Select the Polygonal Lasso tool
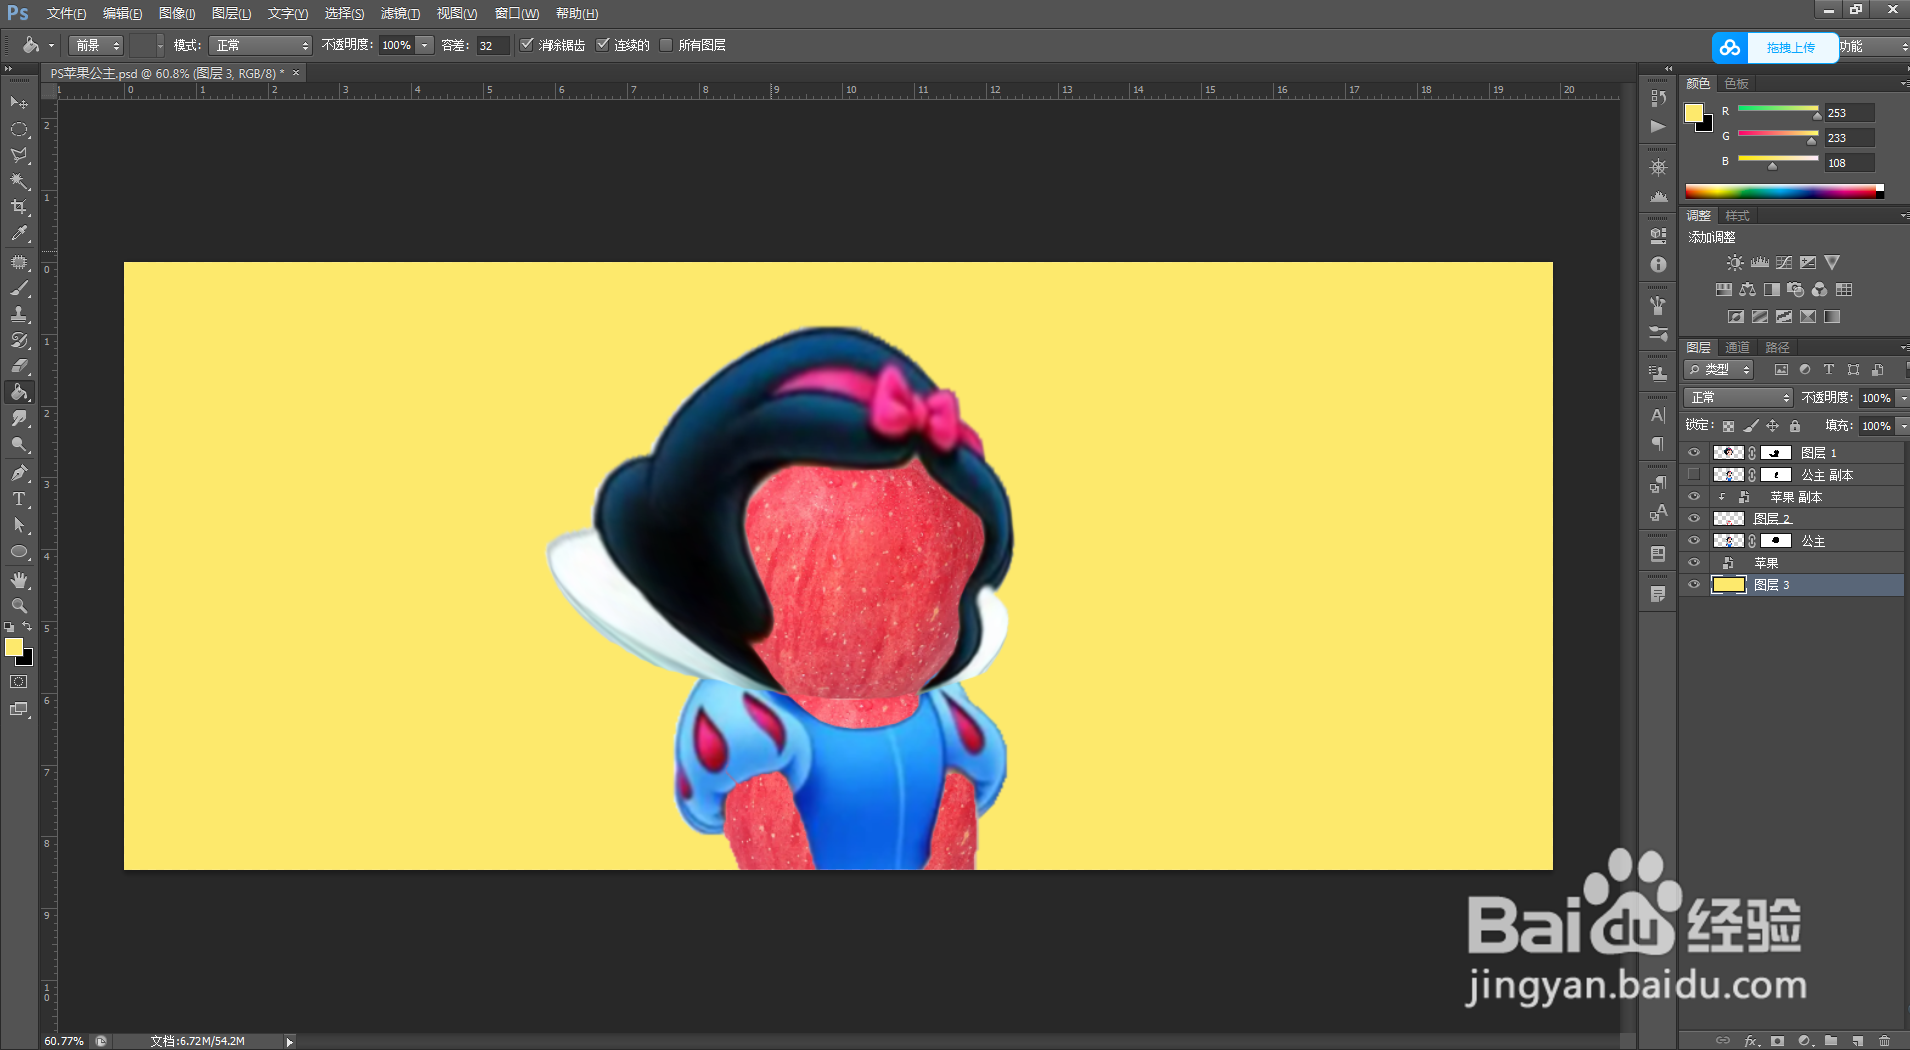The image size is (1910, 1050). tap(19, 155)
